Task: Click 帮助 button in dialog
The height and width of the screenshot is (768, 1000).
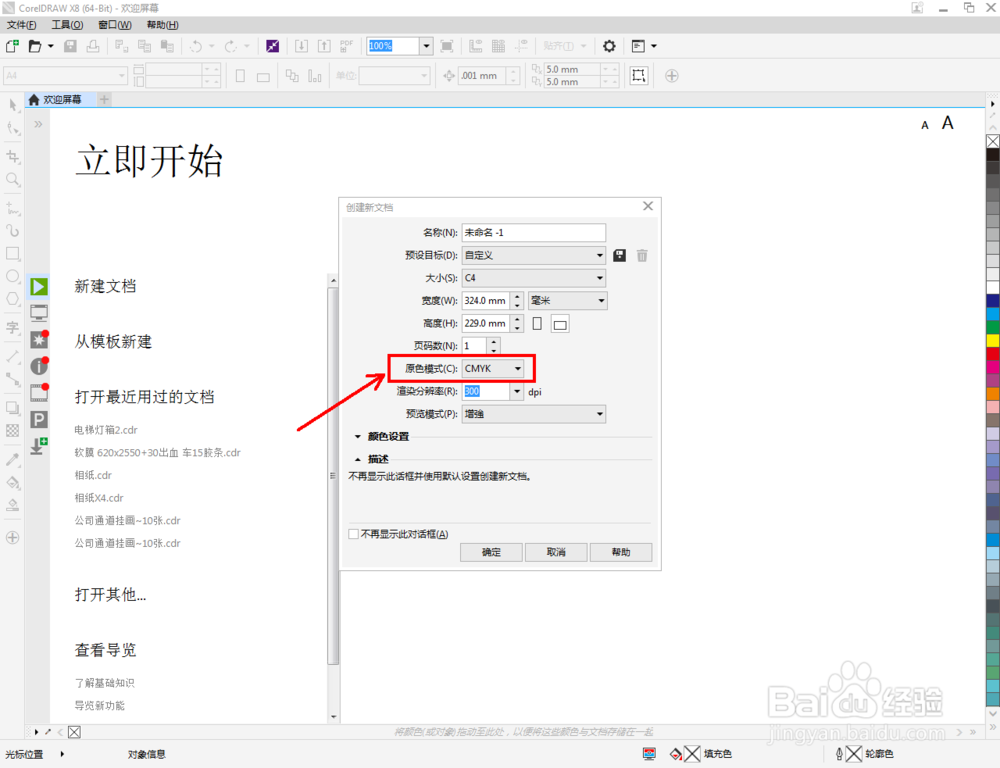Action: click(x=621, y=552)
